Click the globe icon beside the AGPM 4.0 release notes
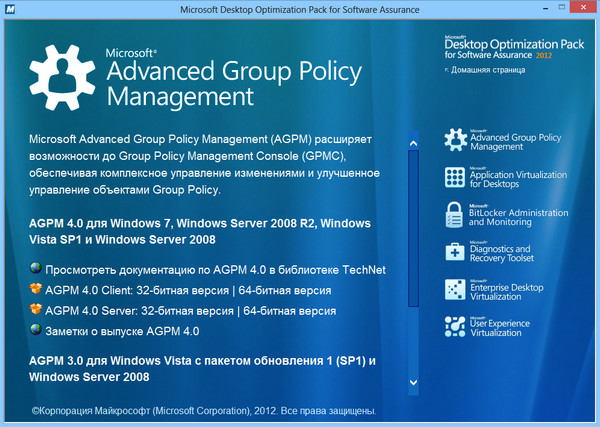This screenshot has height=427, width=600. (37, 330)
